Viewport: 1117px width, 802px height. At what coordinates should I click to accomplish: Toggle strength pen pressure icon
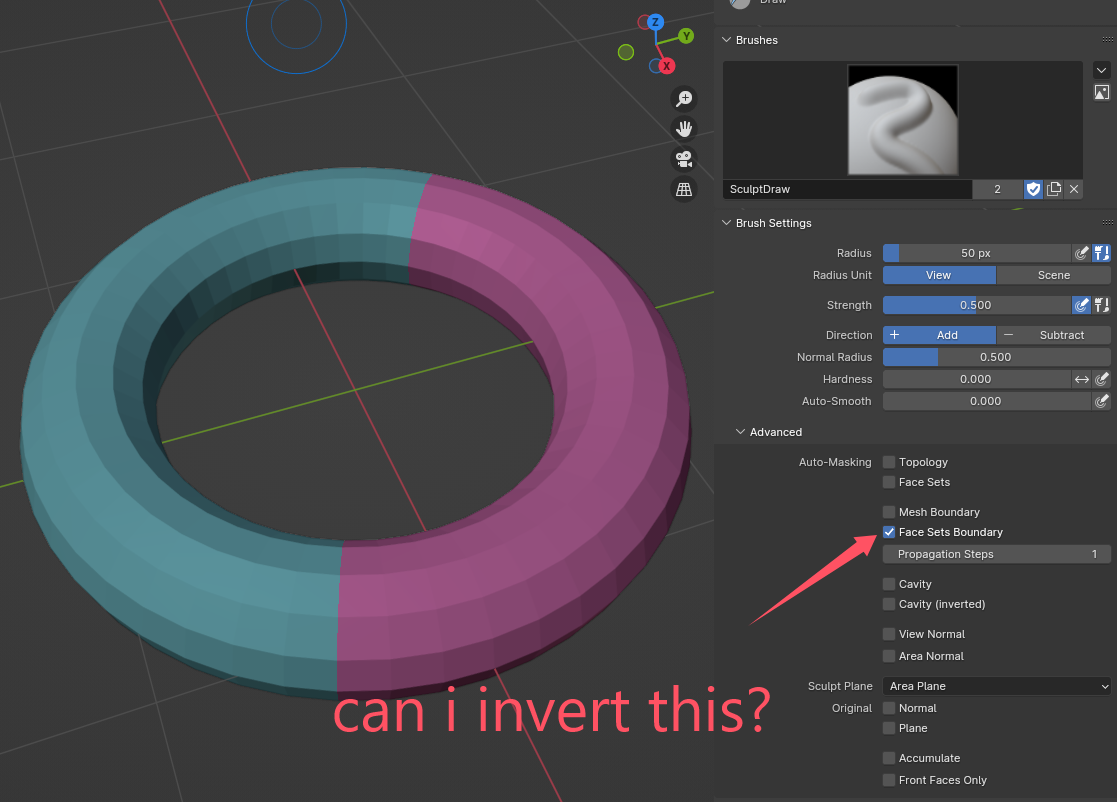1081,305
